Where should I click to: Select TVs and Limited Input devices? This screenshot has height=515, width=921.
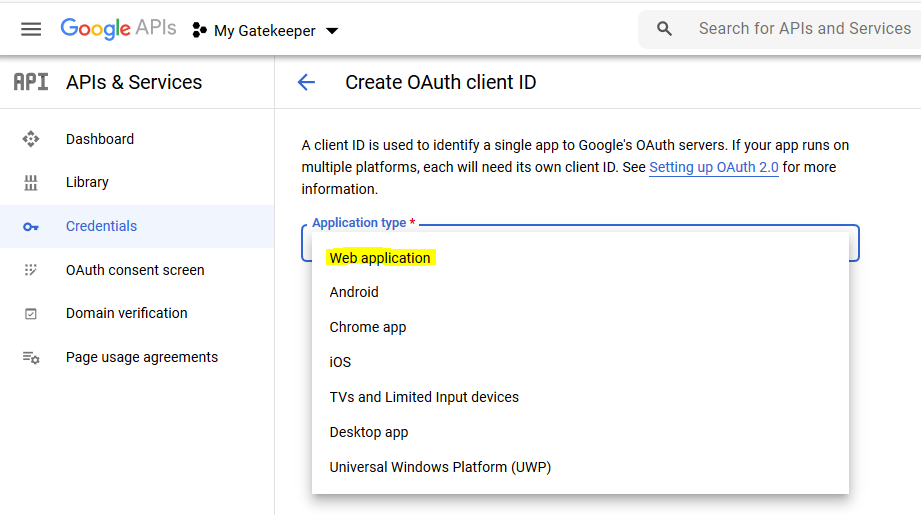click(x=424, y=397)
